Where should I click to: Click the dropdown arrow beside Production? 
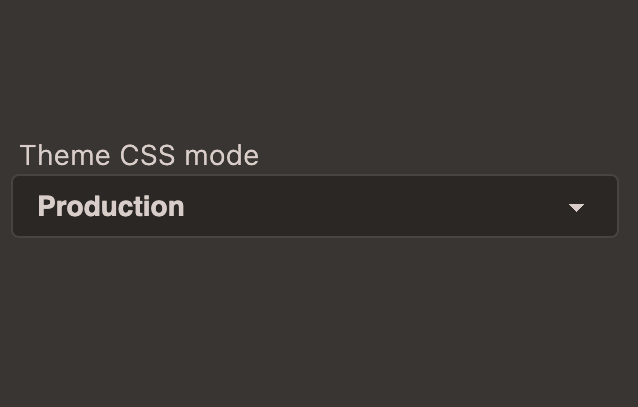[576, 208]
